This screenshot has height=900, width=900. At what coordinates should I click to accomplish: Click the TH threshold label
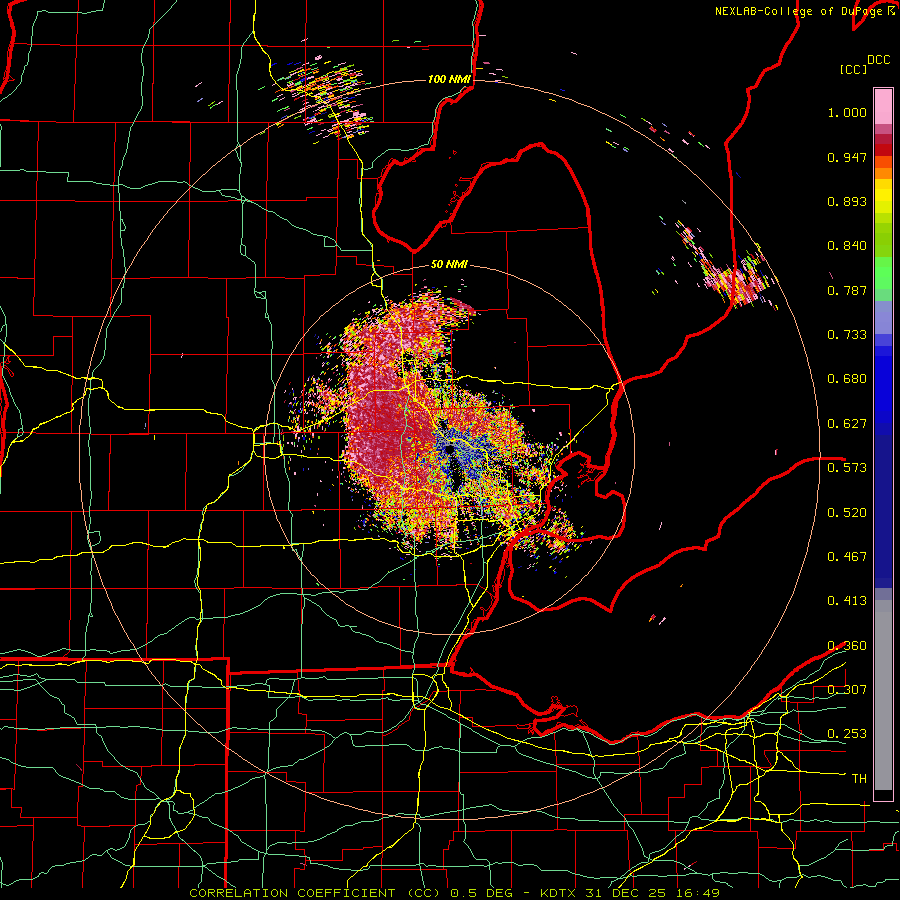(x=859, y=778)
